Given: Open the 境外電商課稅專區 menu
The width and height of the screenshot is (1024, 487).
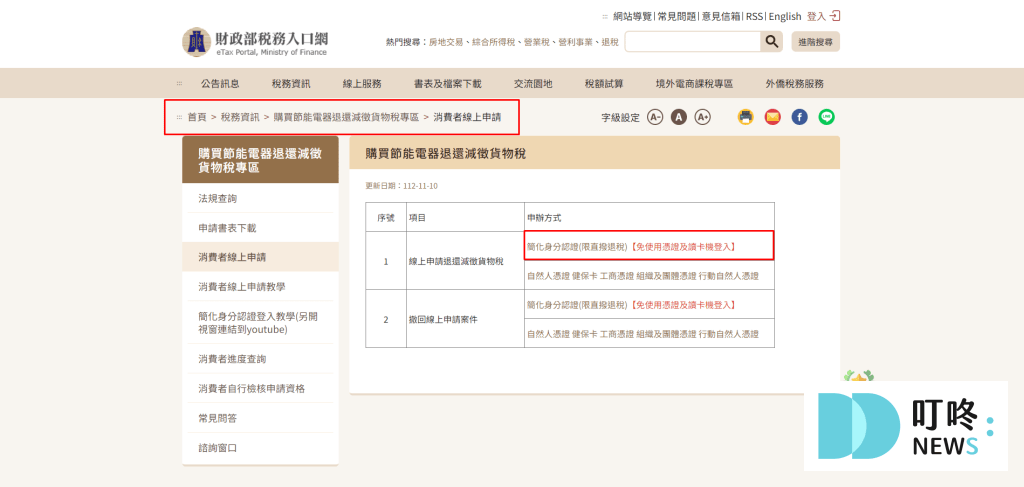Looking at the screenshot, I should click(x=694, y=84).
